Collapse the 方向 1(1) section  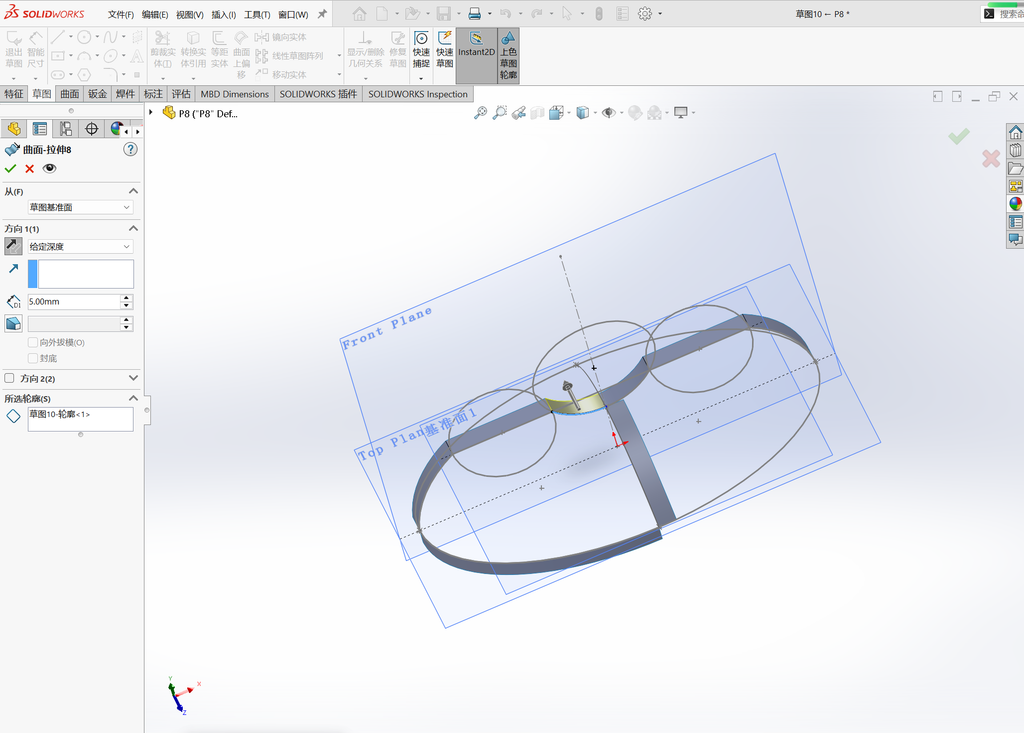(x=133, y=229)
